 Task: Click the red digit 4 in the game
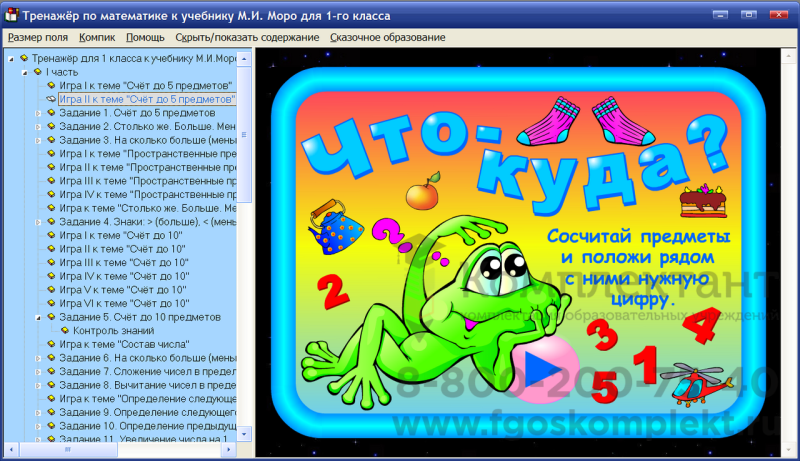click(702, 325)
